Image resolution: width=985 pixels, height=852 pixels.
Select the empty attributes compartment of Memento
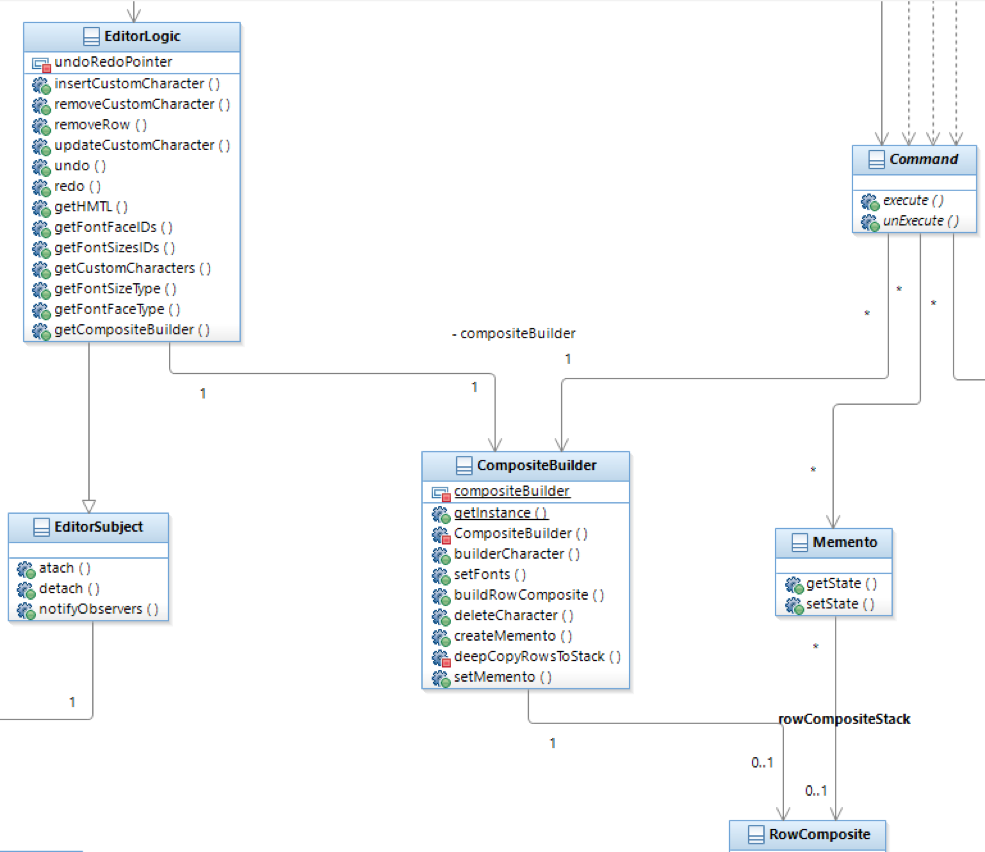click(x=834, y=565)
